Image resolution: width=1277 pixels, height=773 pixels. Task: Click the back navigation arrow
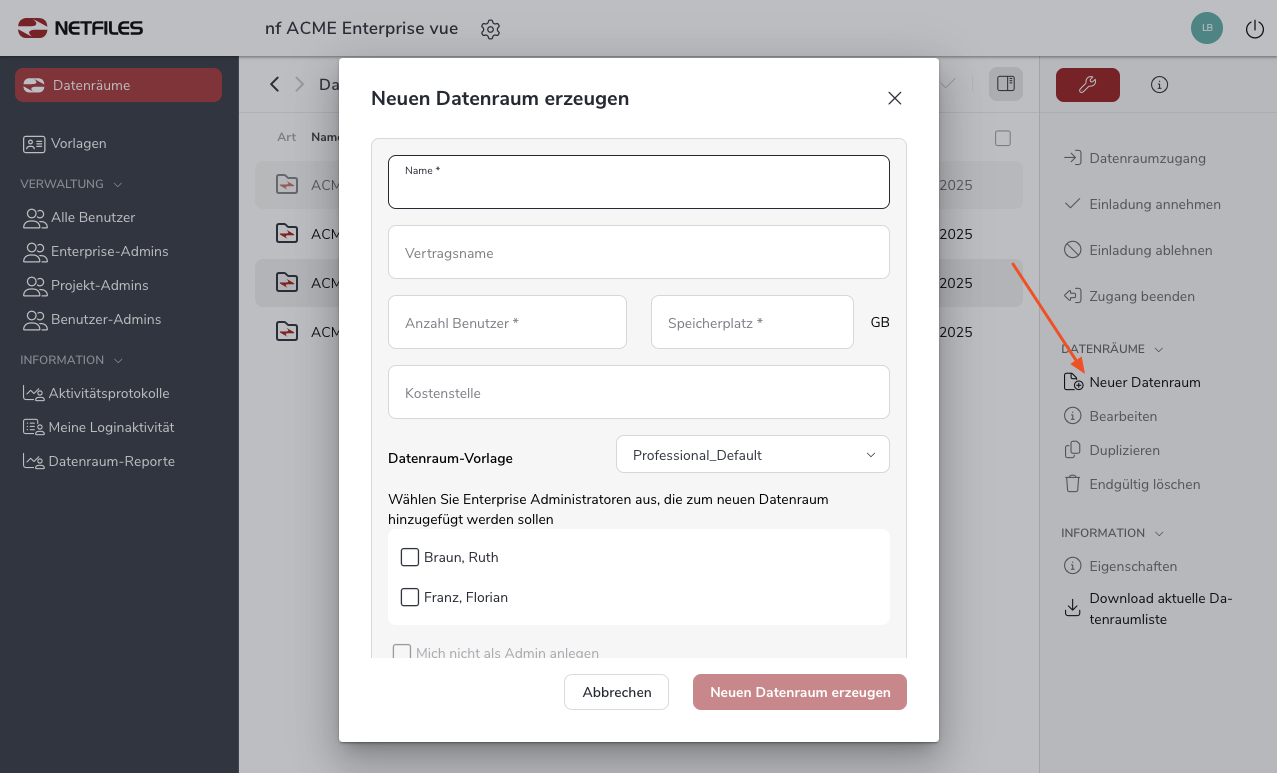(x=275, y=84)
